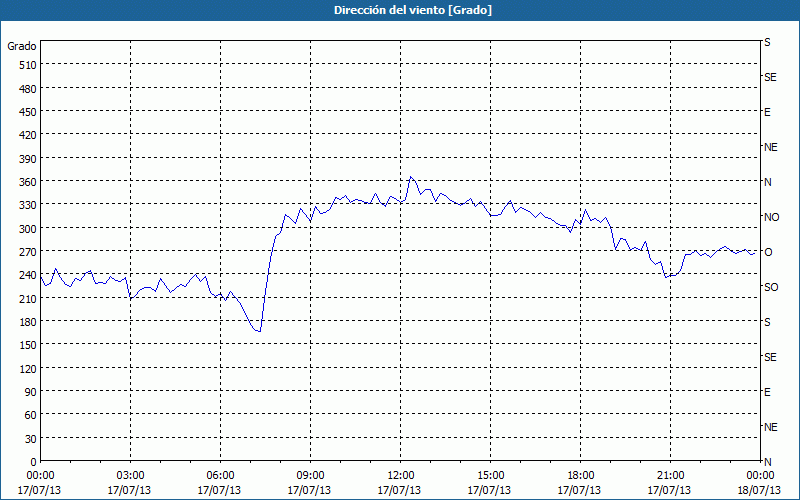
Task: Pick the "390" y-axis value
Action: click(28, 159)
